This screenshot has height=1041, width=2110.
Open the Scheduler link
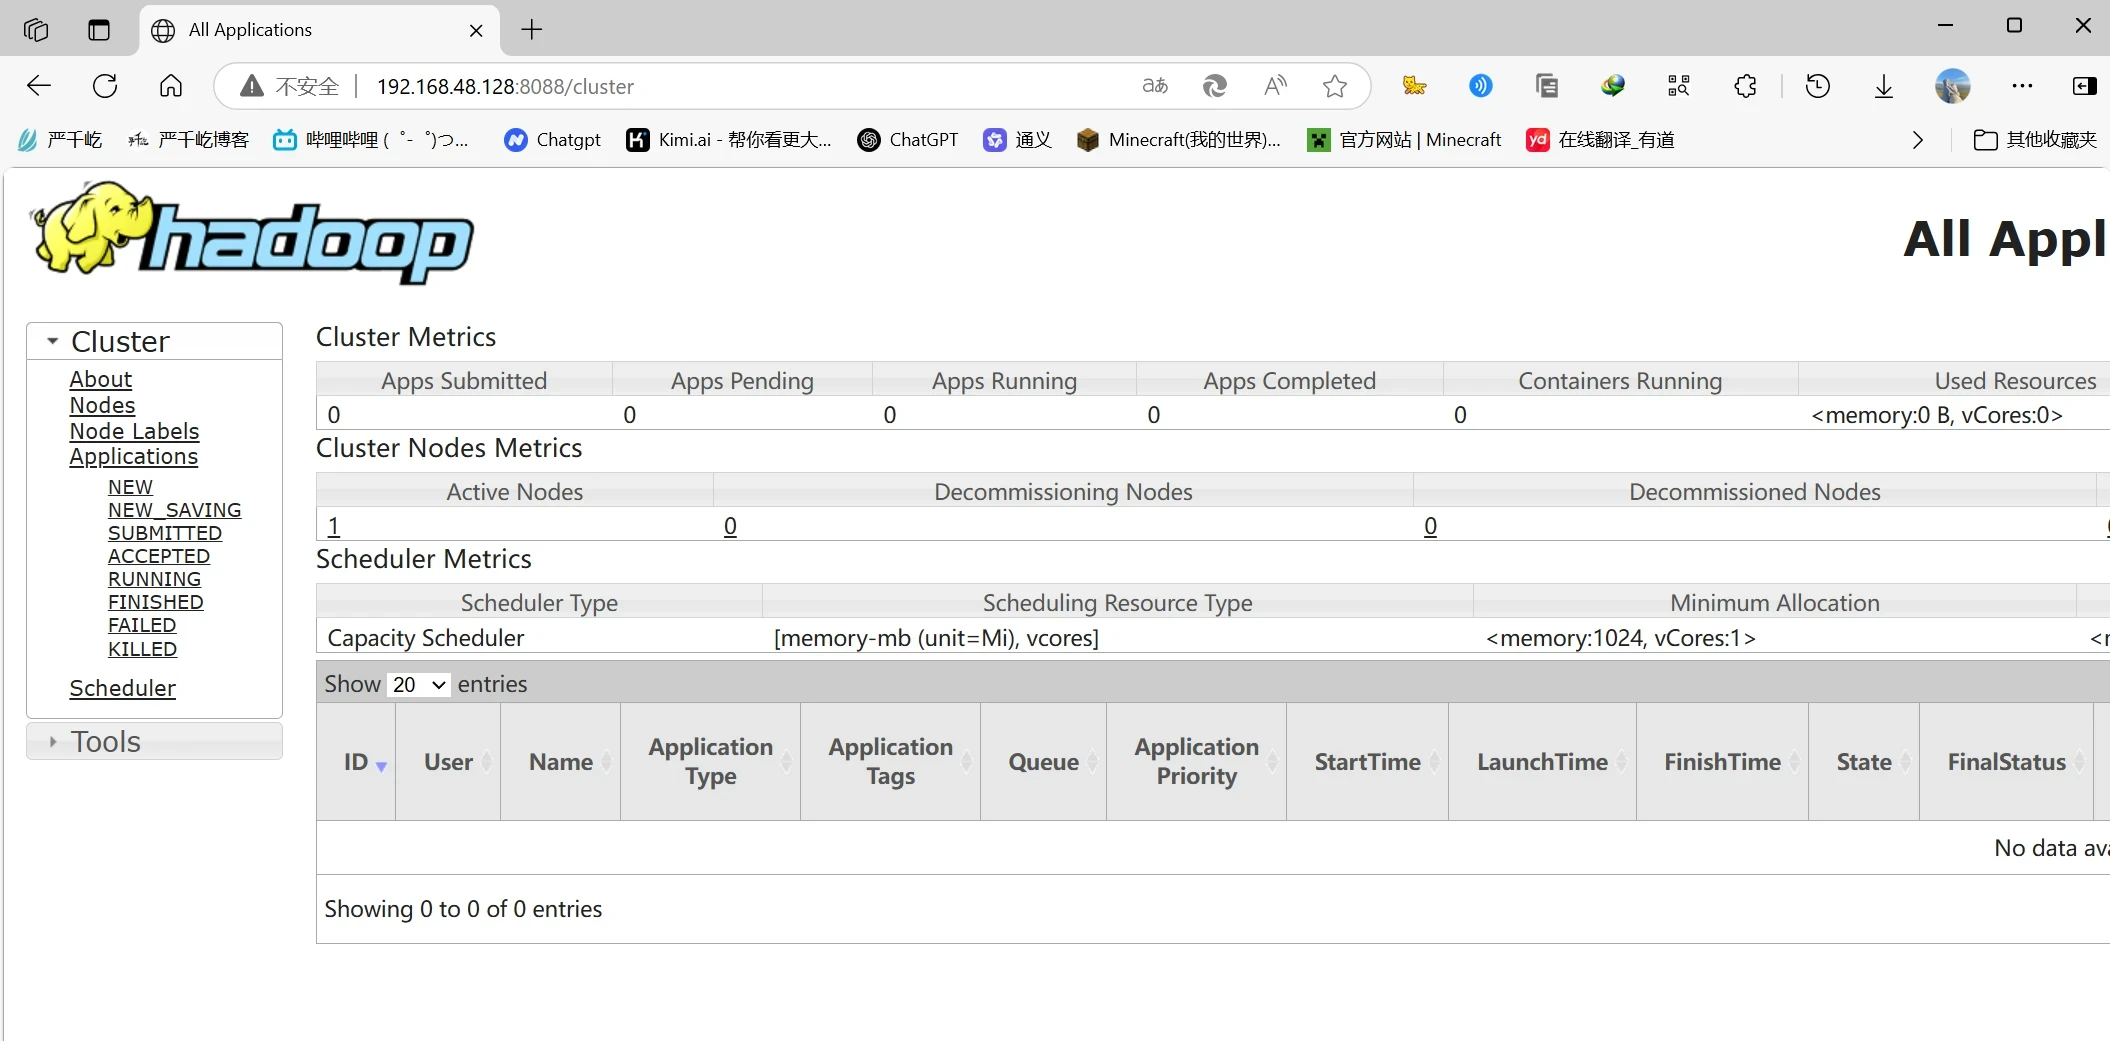coord(122,688)
